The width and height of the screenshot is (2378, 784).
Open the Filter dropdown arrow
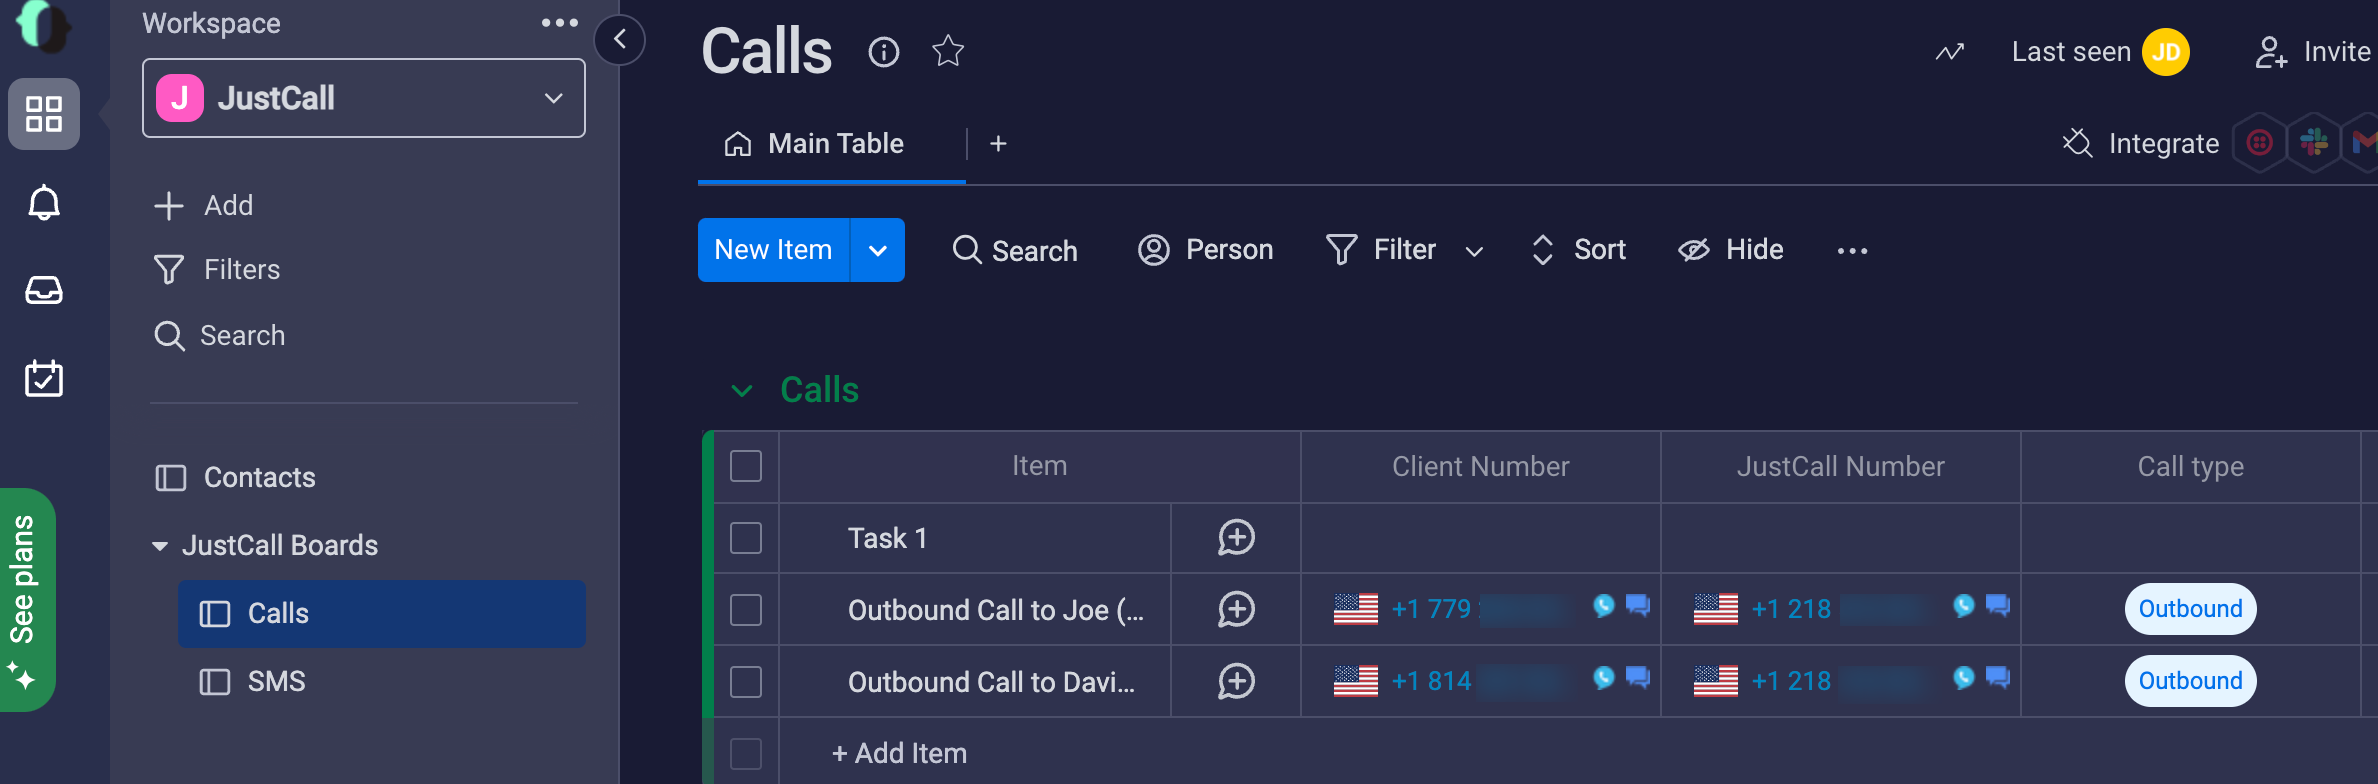point(1474,252)
